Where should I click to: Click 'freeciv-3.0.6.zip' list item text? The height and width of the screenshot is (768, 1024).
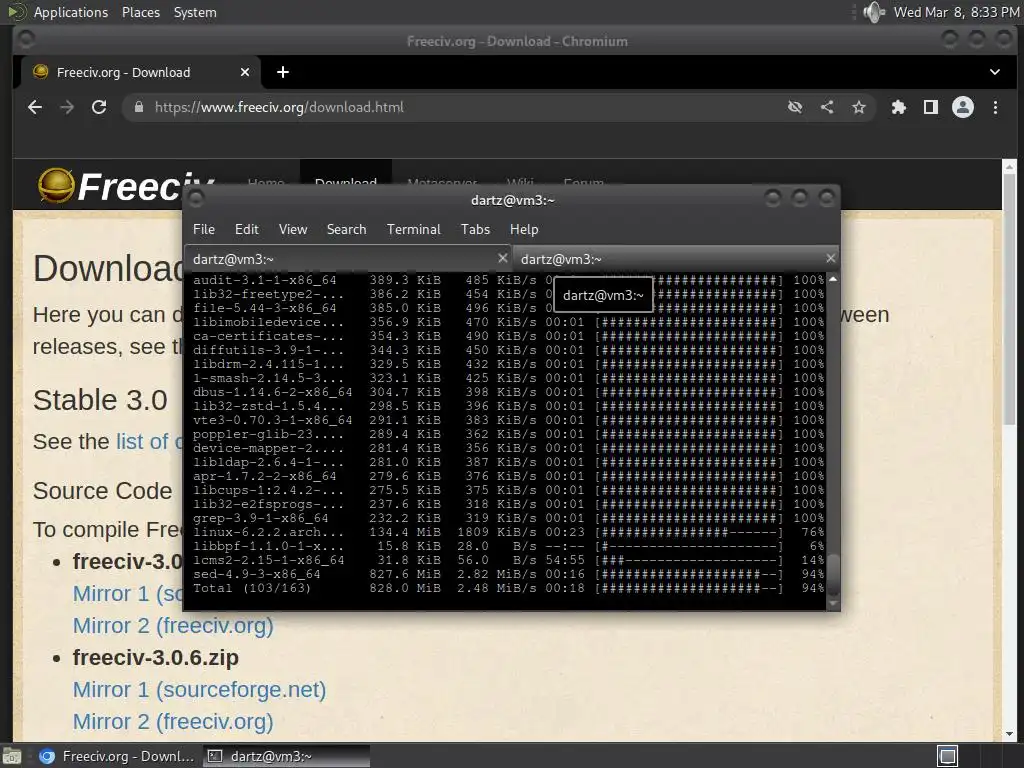155,658
